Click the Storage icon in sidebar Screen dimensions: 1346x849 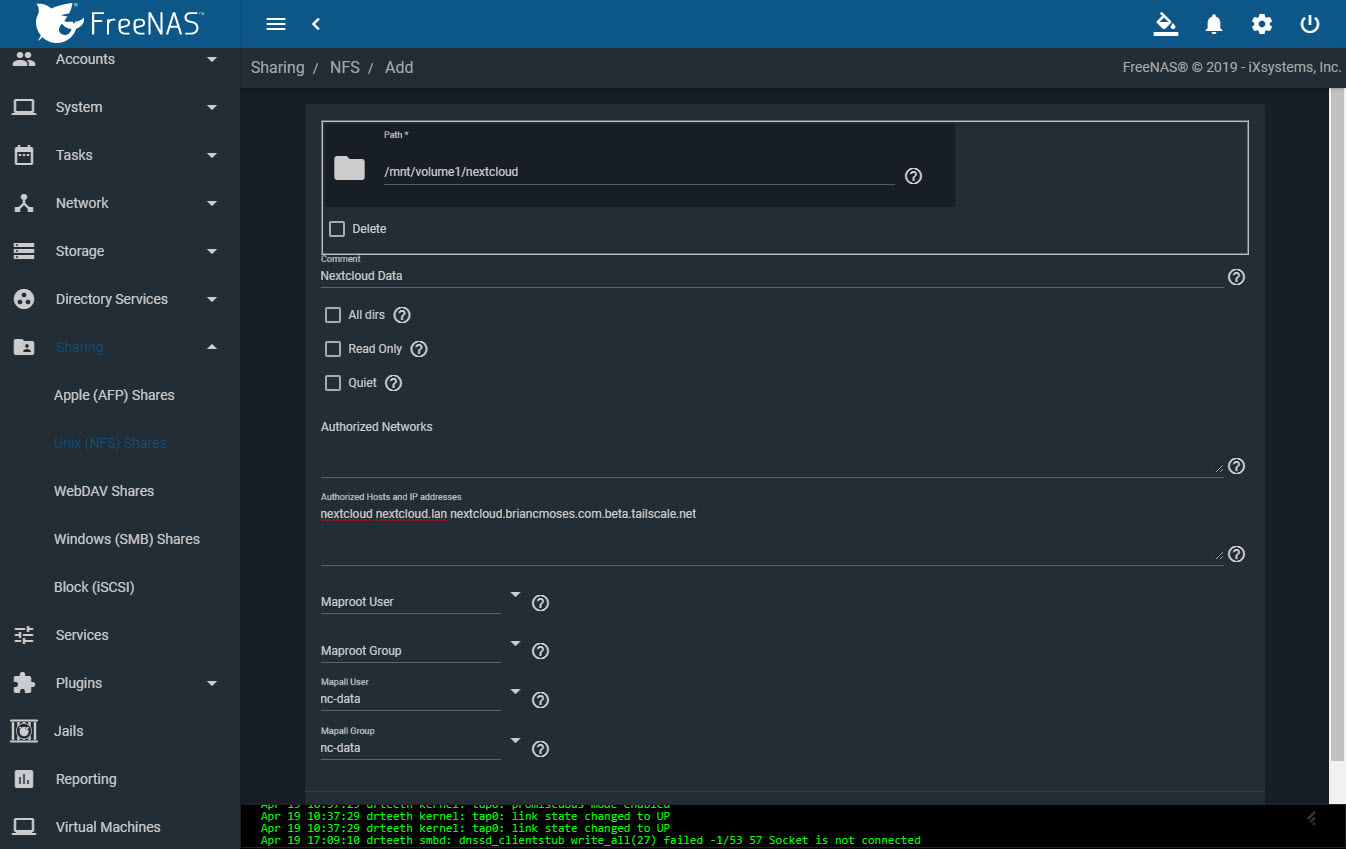tap(24, 251)
